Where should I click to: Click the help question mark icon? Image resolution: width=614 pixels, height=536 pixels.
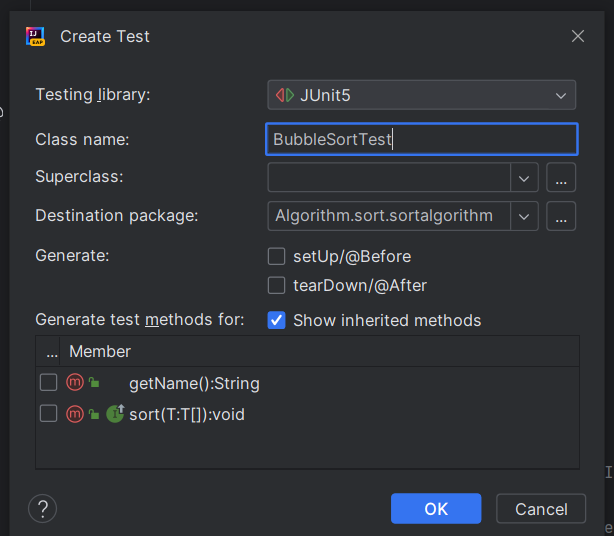click(x=42, y=509)
